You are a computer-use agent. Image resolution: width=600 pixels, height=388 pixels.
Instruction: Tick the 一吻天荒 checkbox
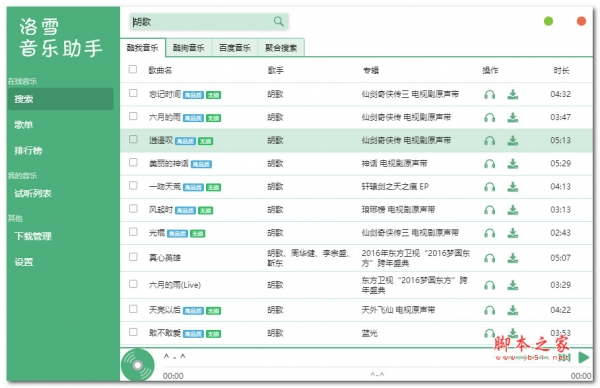coord(133,186)
